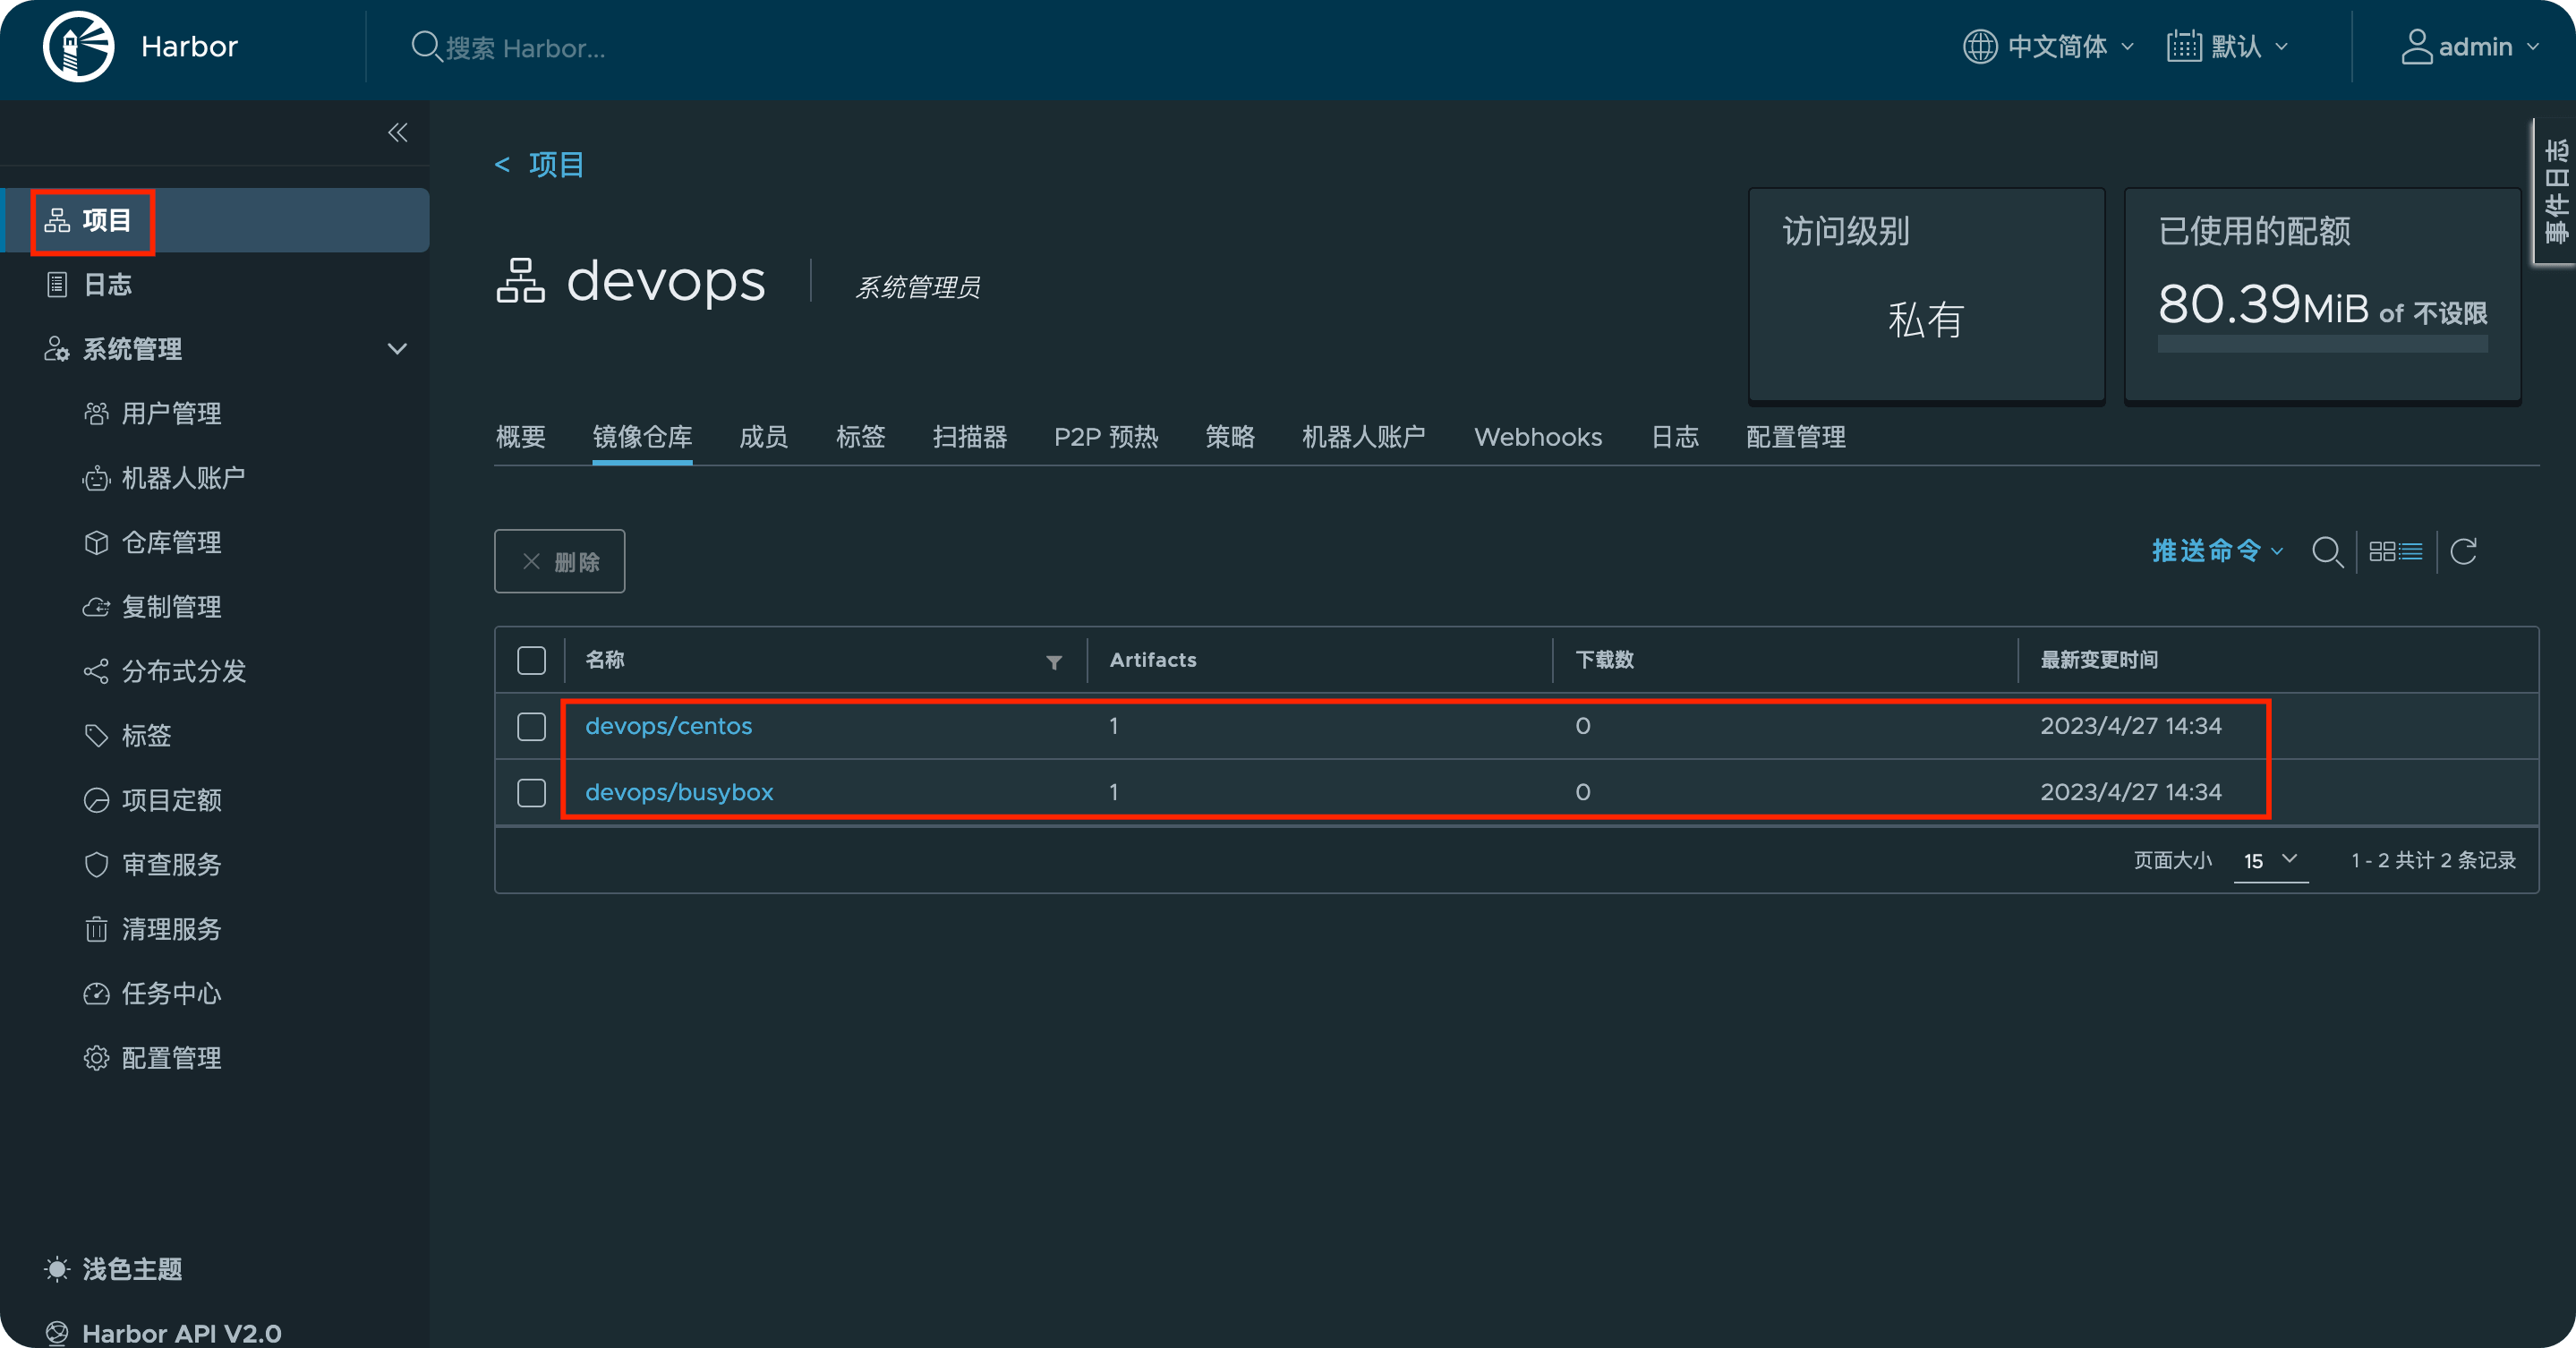Image resolution: width=2576 pixels, height=1348 pixels.
Task: Click the search magnifier in header
Action: click(x=425, y=46)
